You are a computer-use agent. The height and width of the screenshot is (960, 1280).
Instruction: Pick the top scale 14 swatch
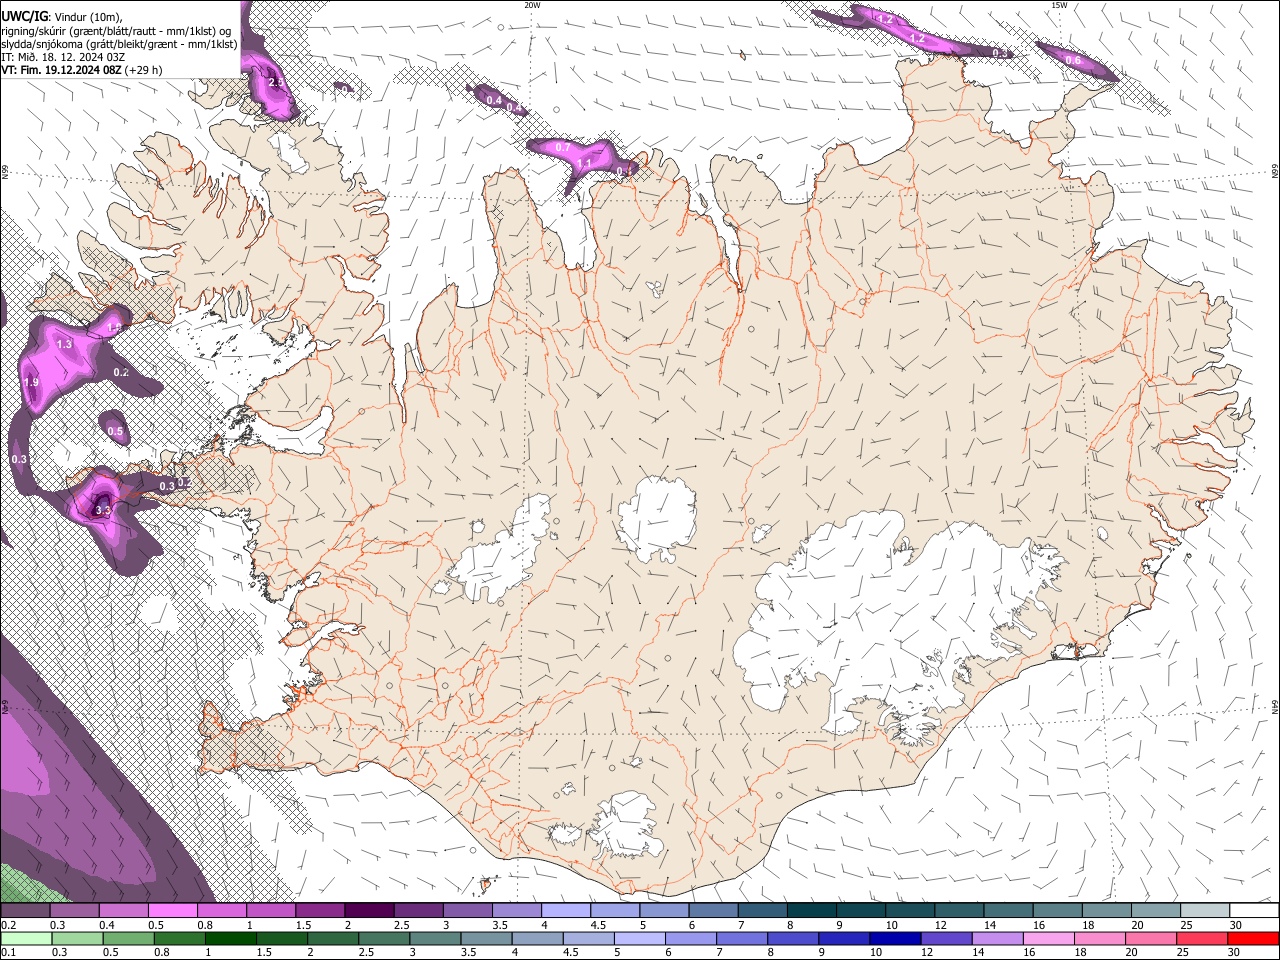(1009, 911)
